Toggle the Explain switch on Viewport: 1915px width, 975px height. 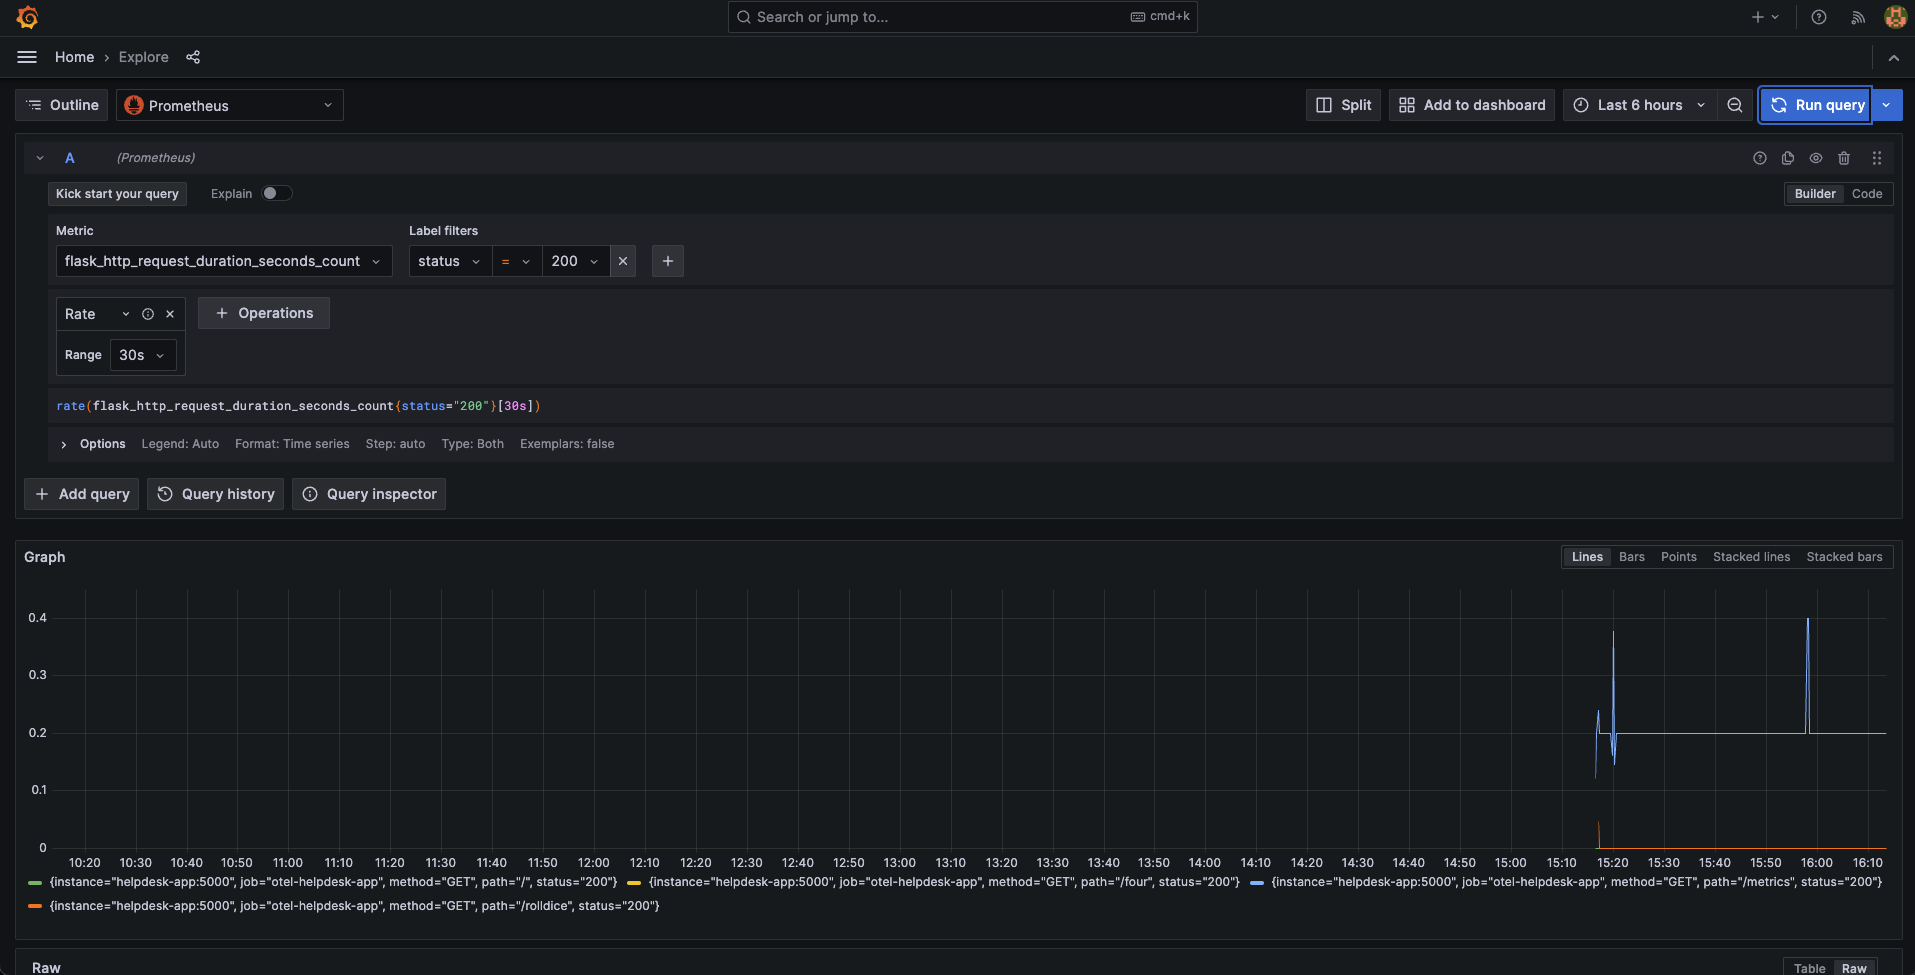276,194
